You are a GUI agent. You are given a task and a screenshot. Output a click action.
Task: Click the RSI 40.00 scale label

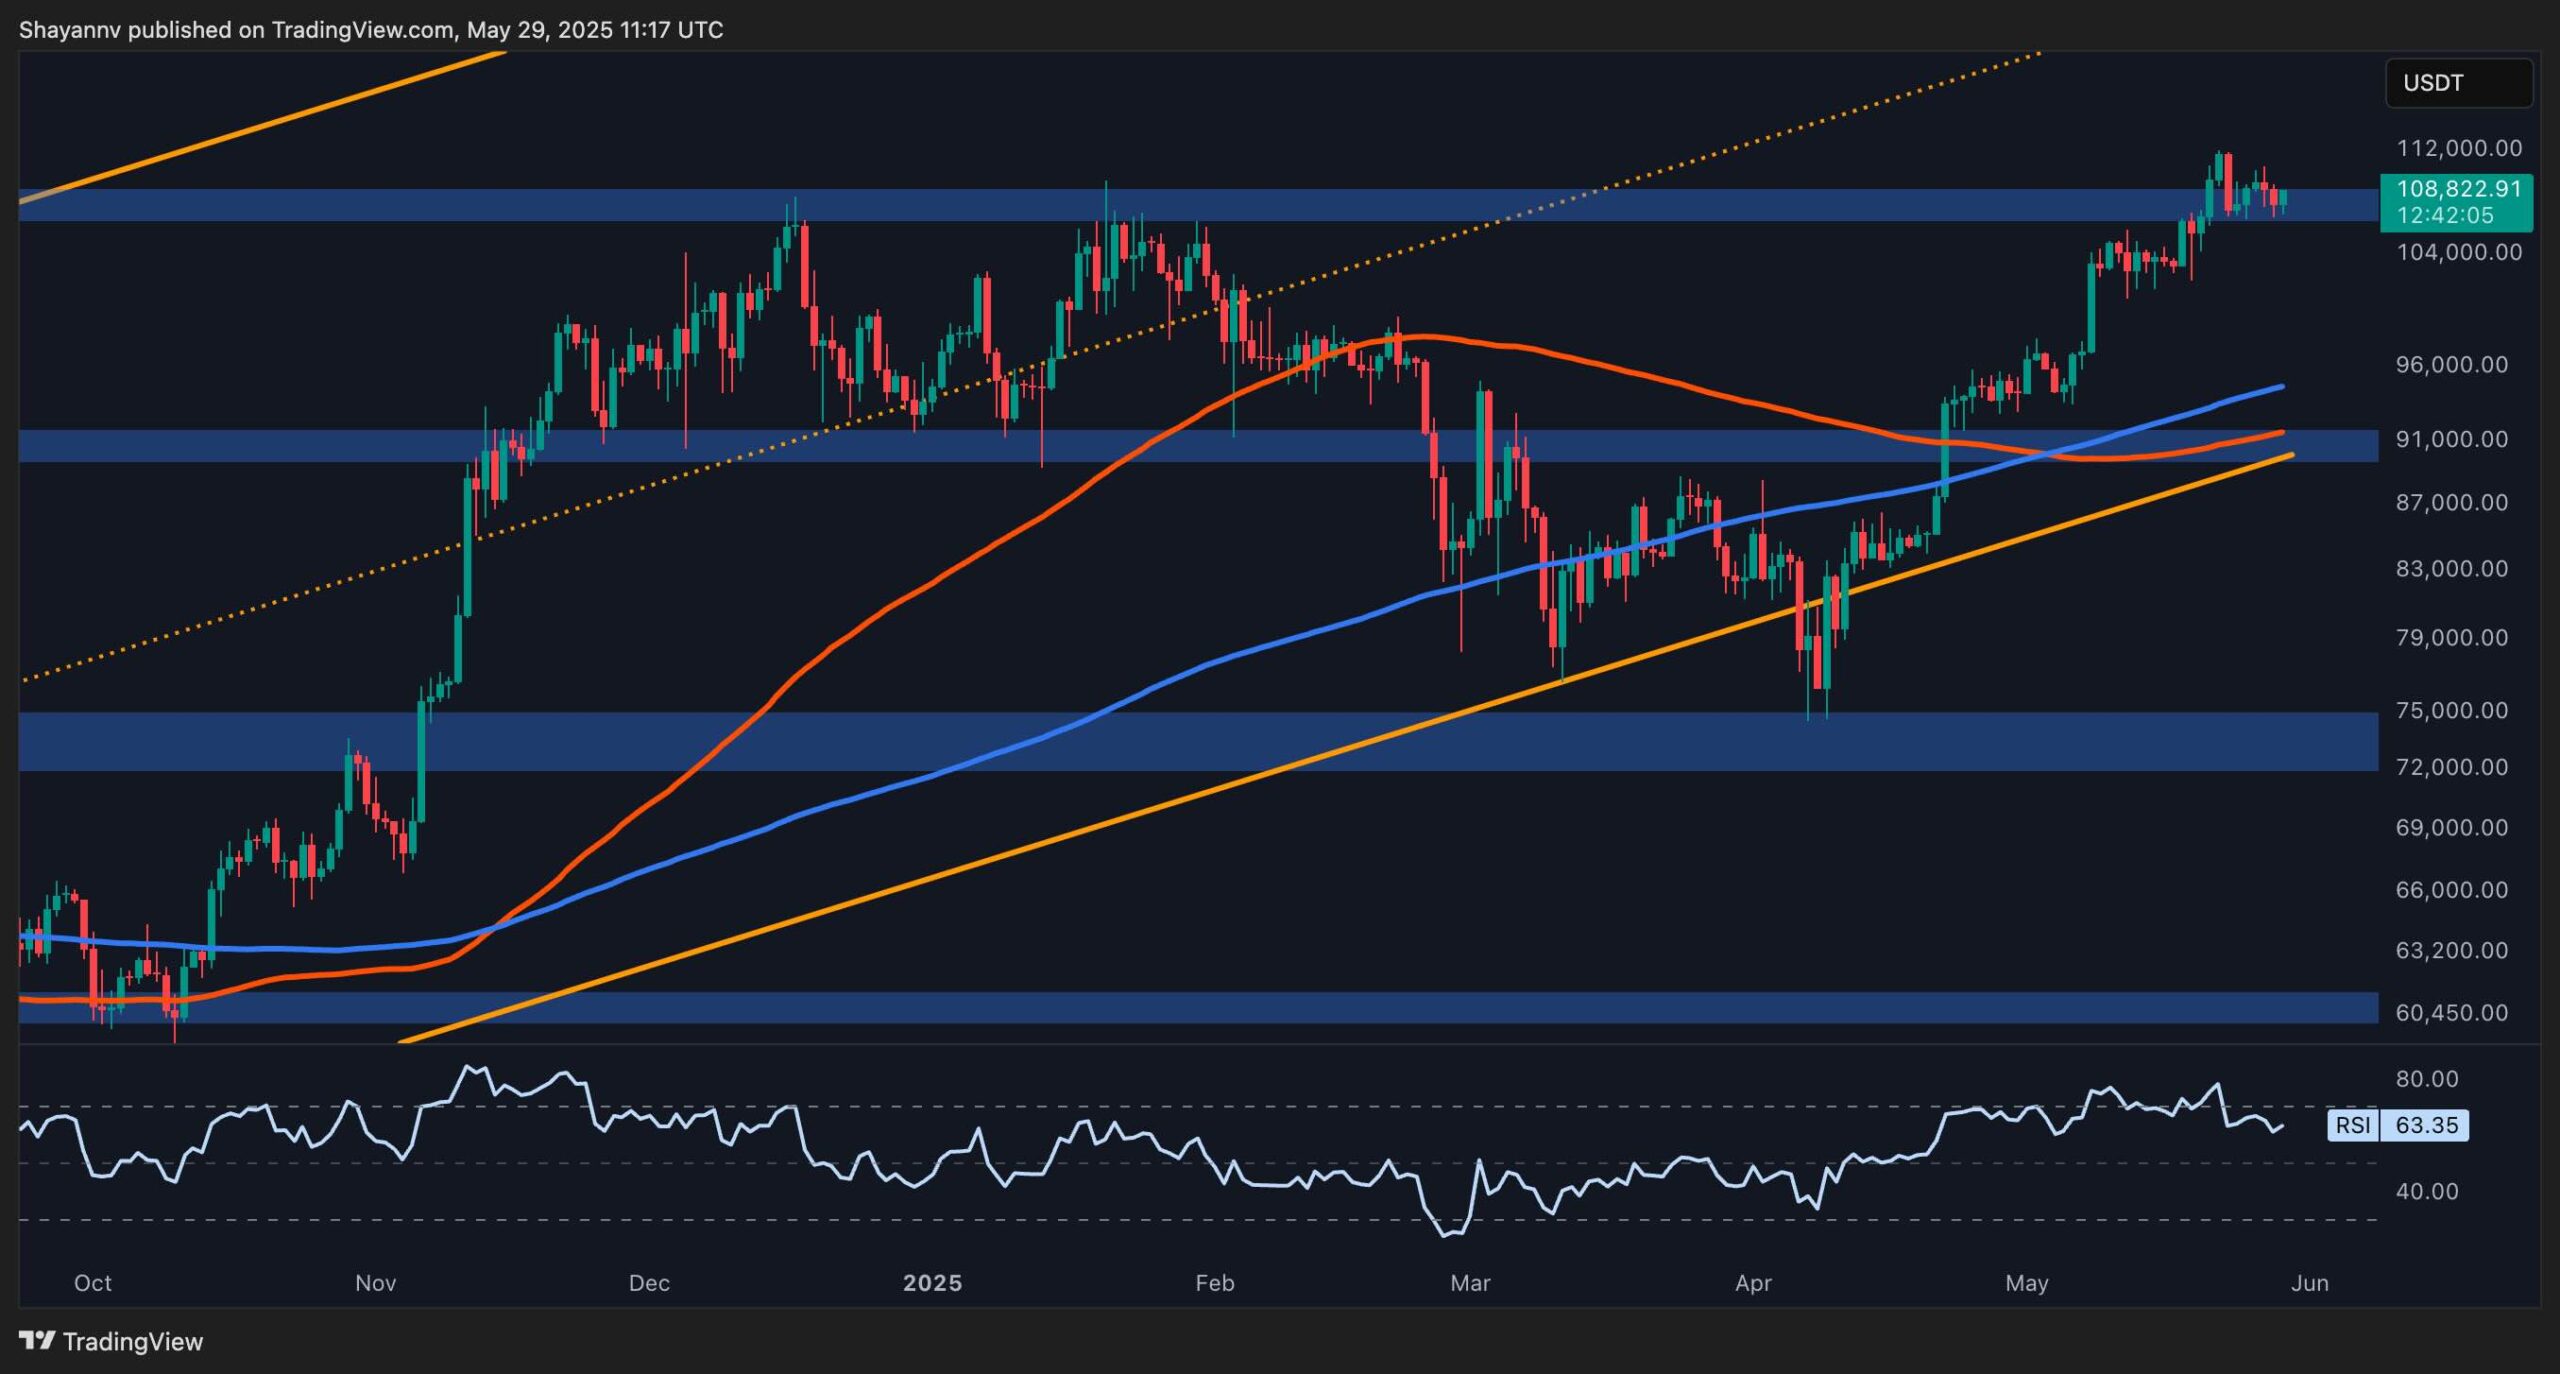click(x=2427, y=1191)
